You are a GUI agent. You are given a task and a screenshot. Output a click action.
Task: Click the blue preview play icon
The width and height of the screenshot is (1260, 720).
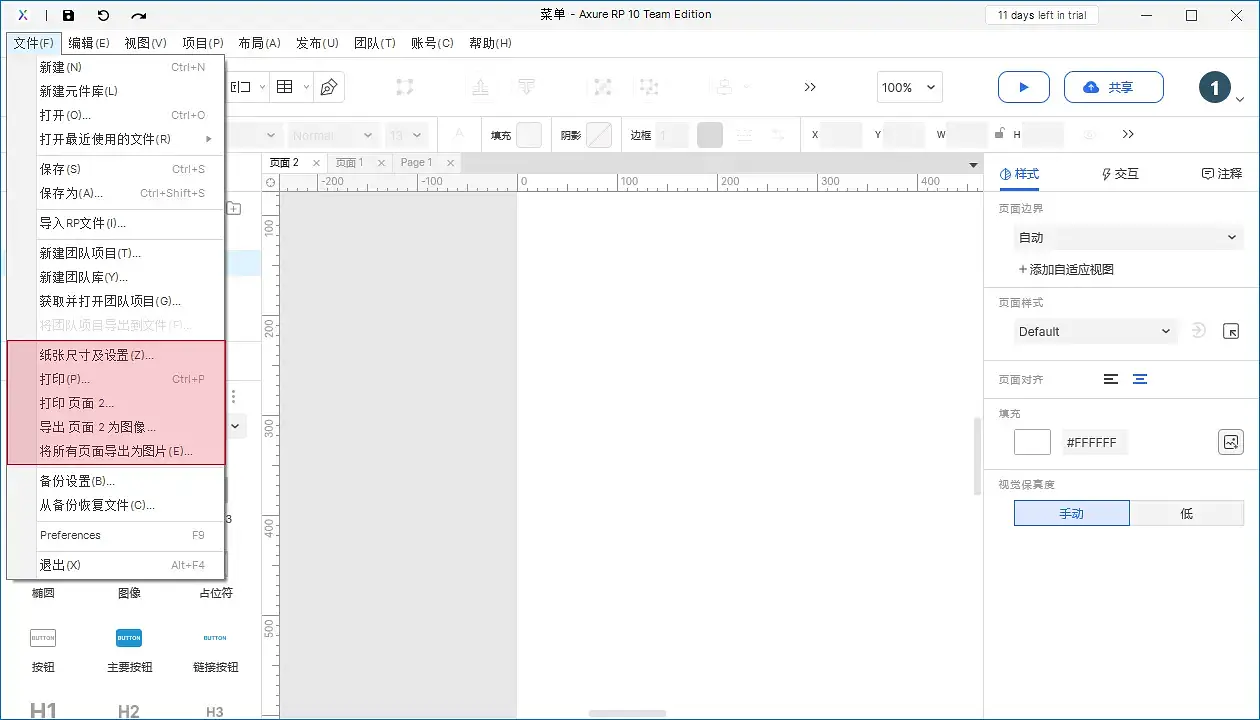(1023, 87)
